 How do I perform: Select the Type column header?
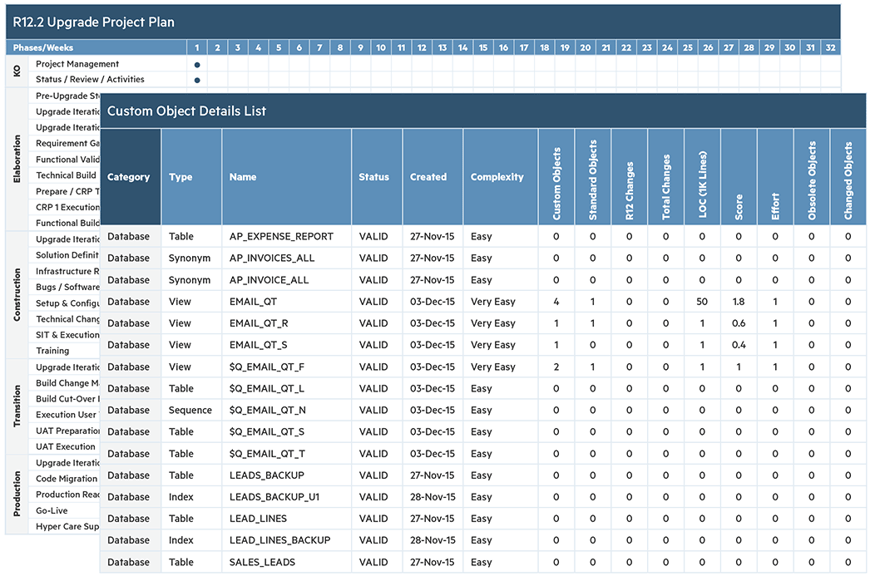(191, 177)
